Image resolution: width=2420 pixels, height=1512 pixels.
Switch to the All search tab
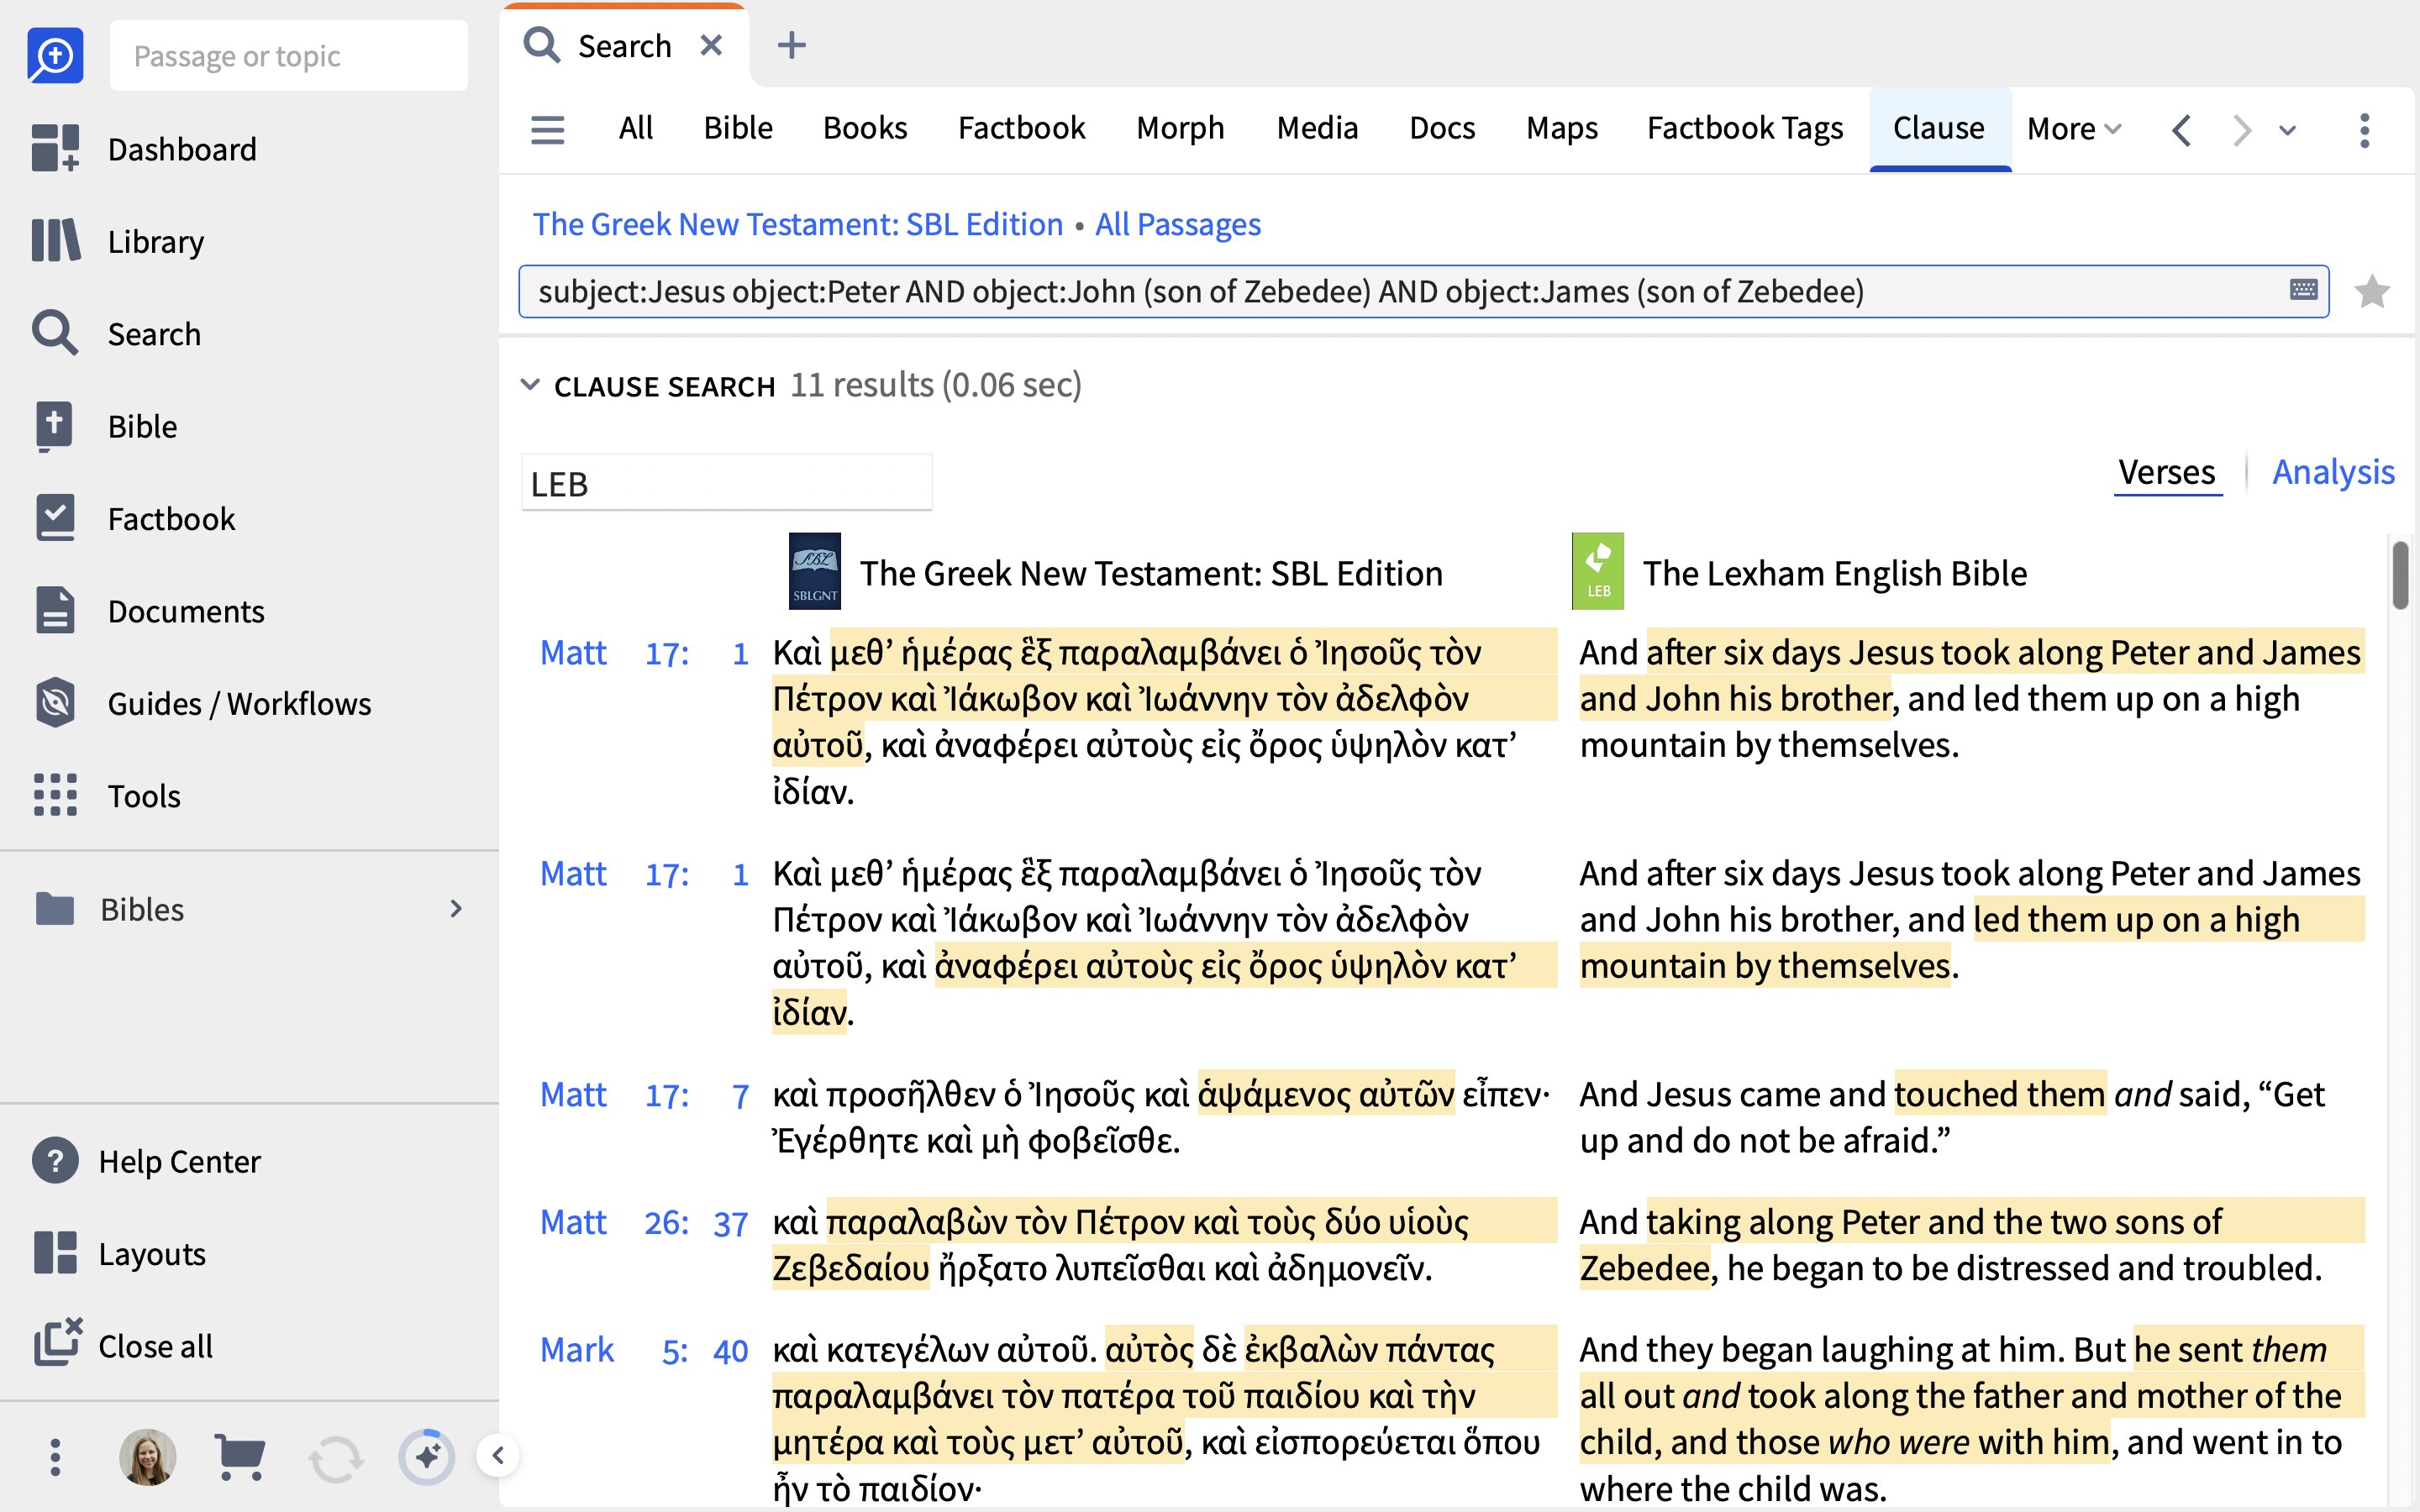click(x=635, y=128)
